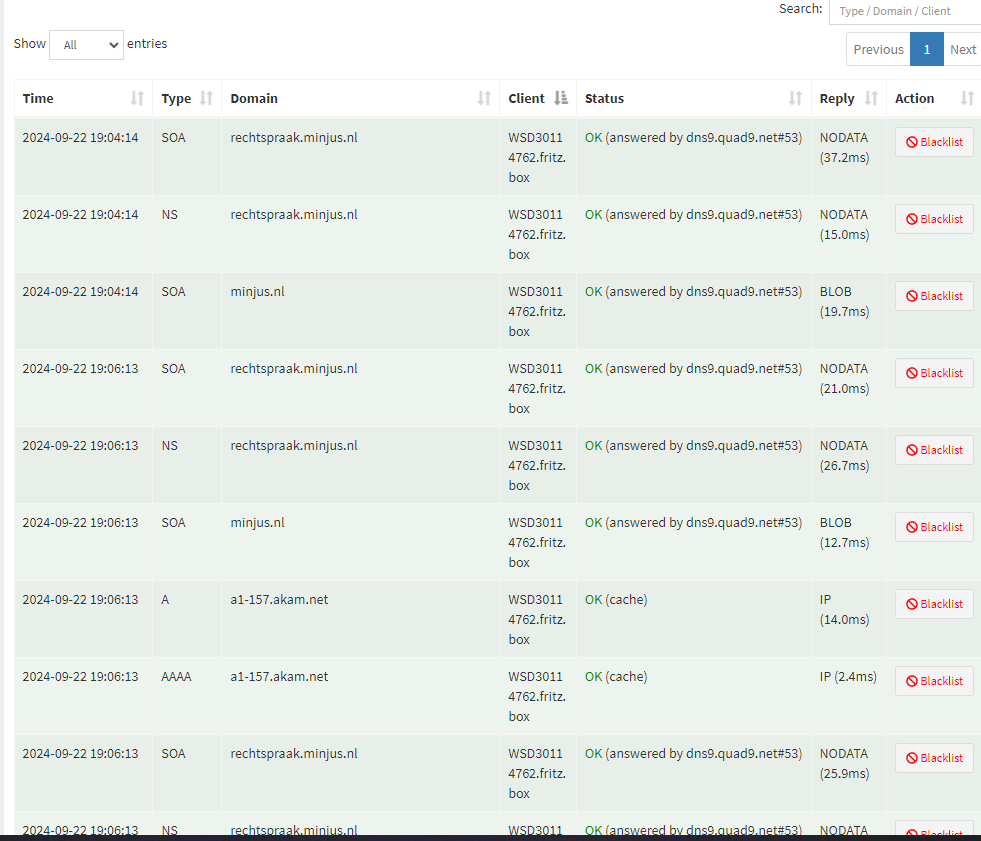Click minjus.nl domain in the 19:04:14 row

[x=257, y=292]
